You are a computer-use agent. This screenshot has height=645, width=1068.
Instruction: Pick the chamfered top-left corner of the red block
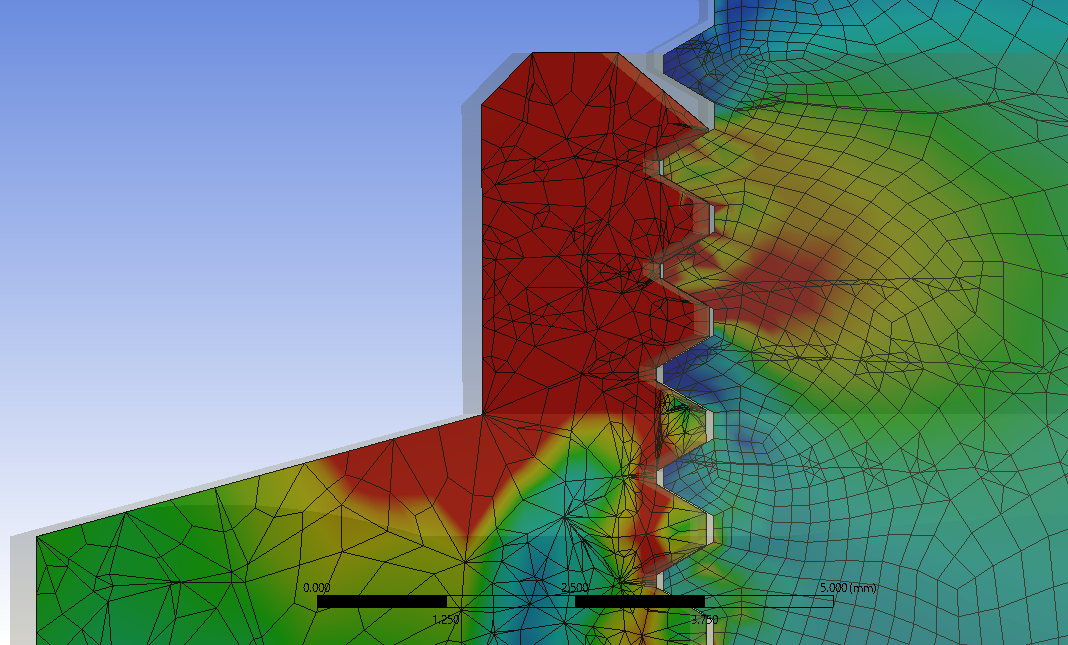tap(505, 78)
